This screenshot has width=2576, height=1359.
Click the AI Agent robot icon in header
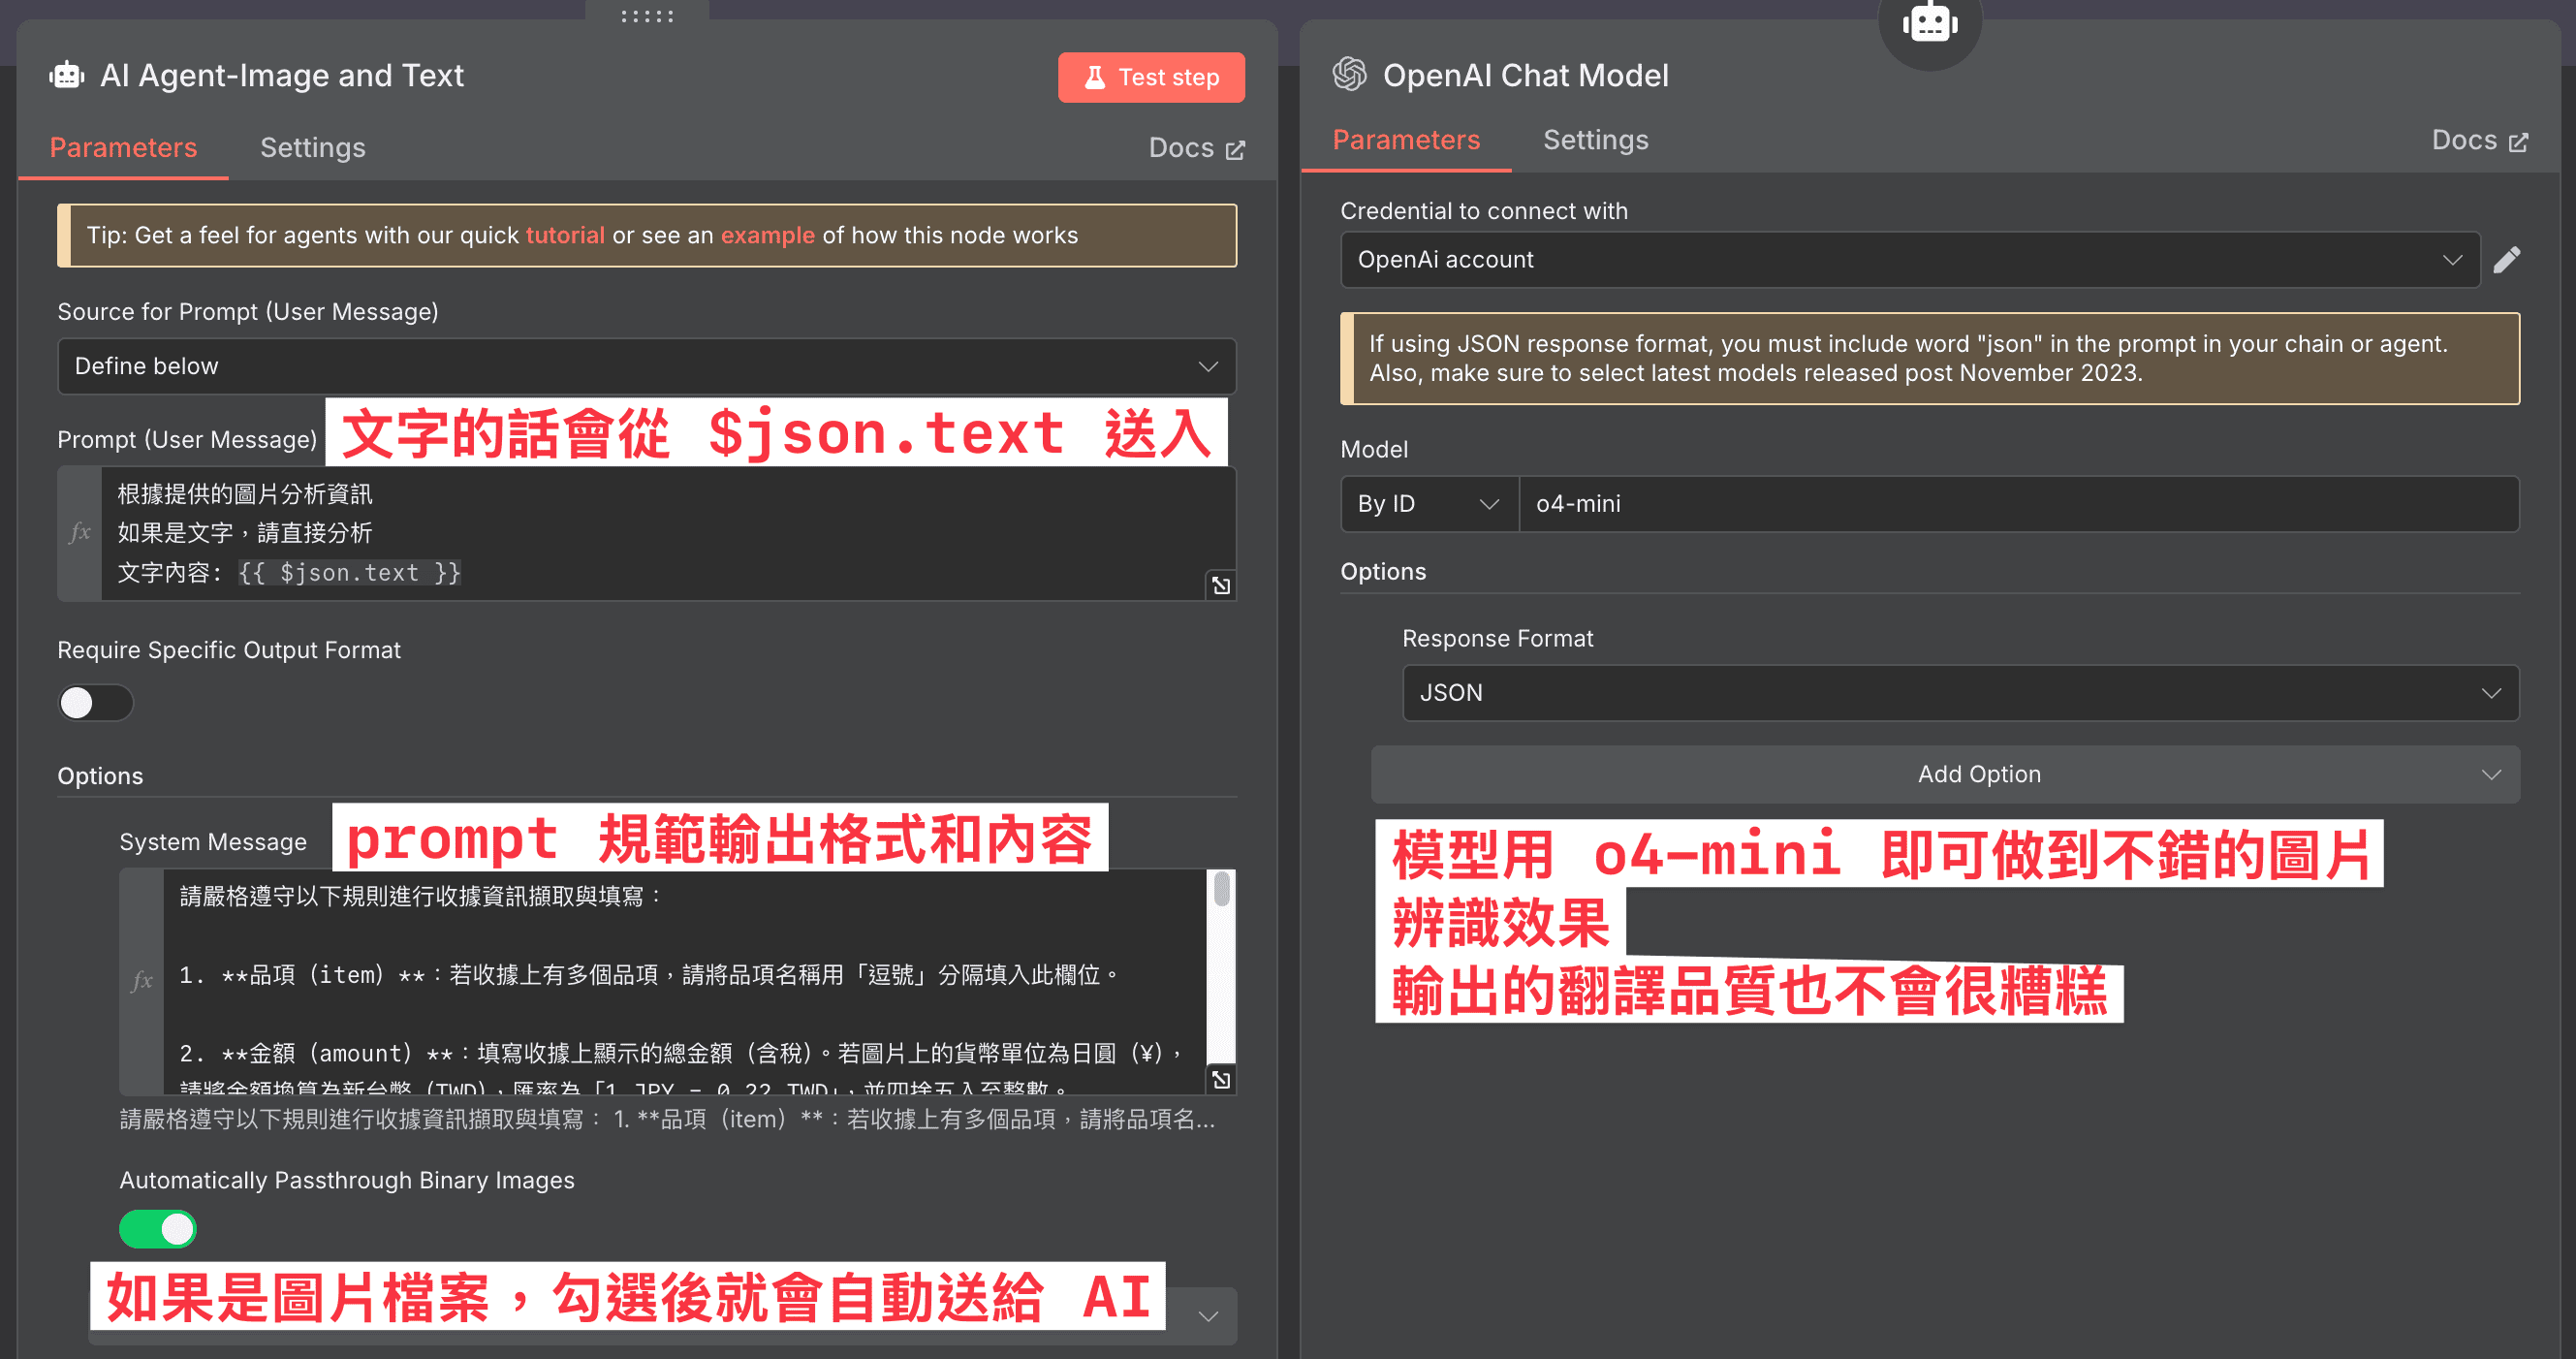click(67, 76)
